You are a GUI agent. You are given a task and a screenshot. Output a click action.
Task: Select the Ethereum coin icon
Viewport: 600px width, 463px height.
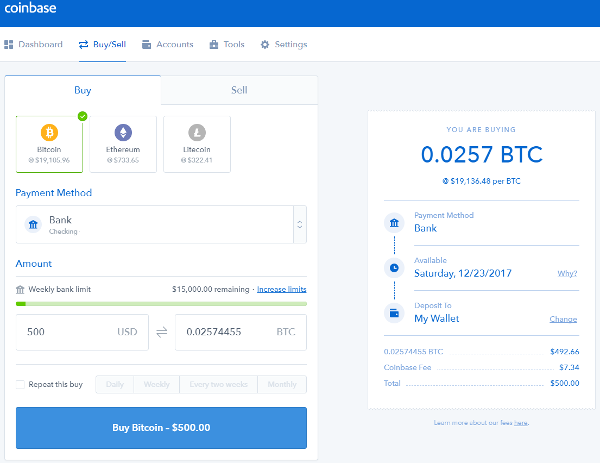pyautogui.click(x=123, y=132)
